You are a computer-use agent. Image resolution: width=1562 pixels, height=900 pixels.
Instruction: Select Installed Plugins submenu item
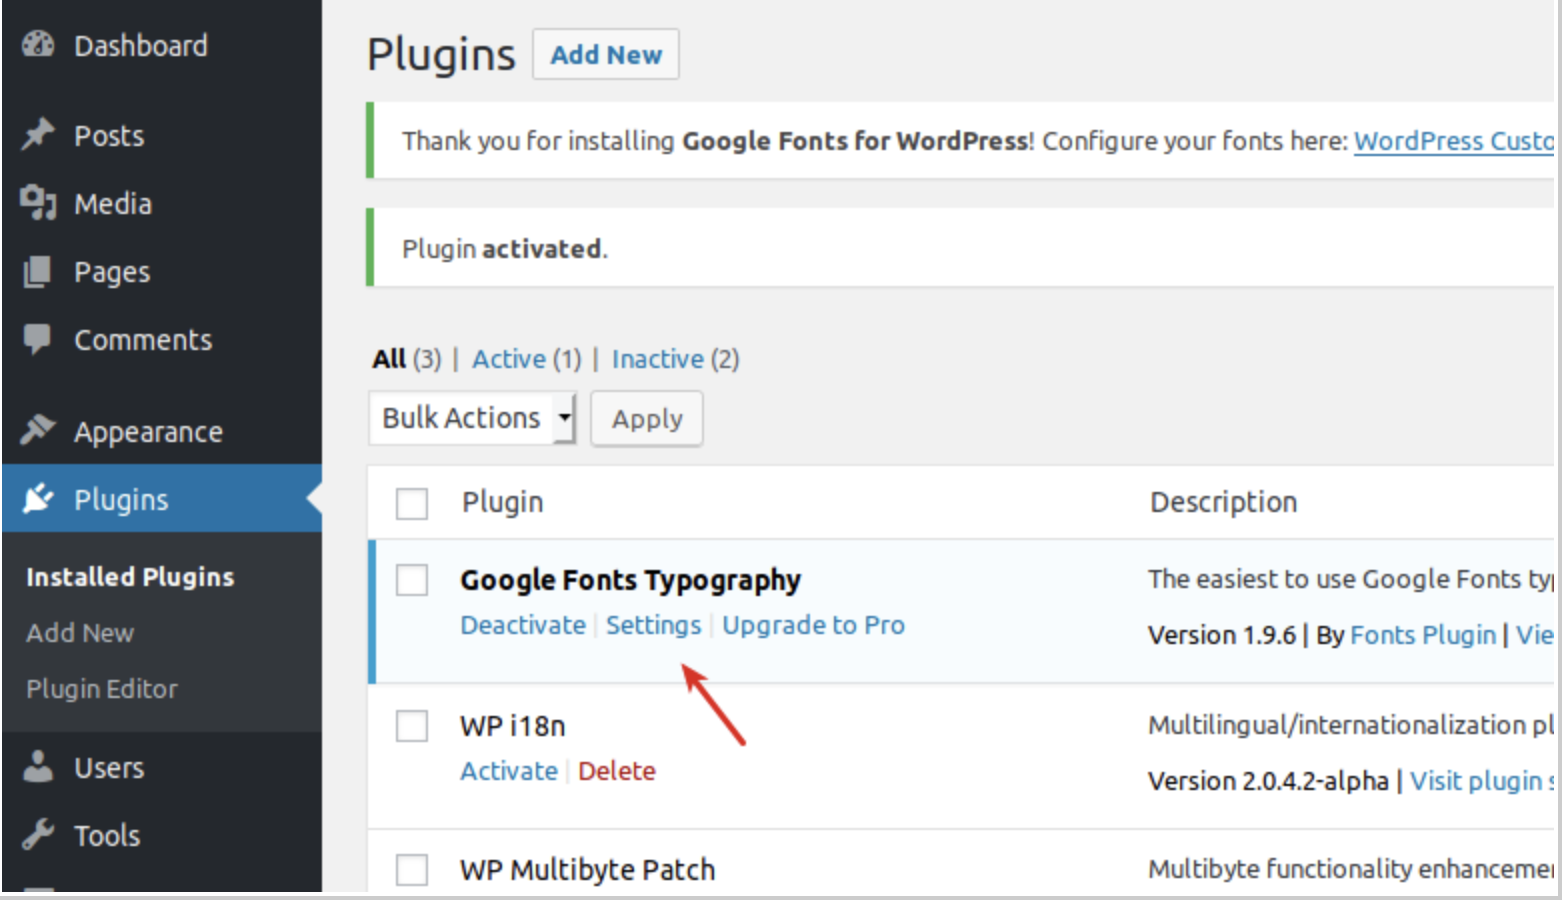pos(130,577)
